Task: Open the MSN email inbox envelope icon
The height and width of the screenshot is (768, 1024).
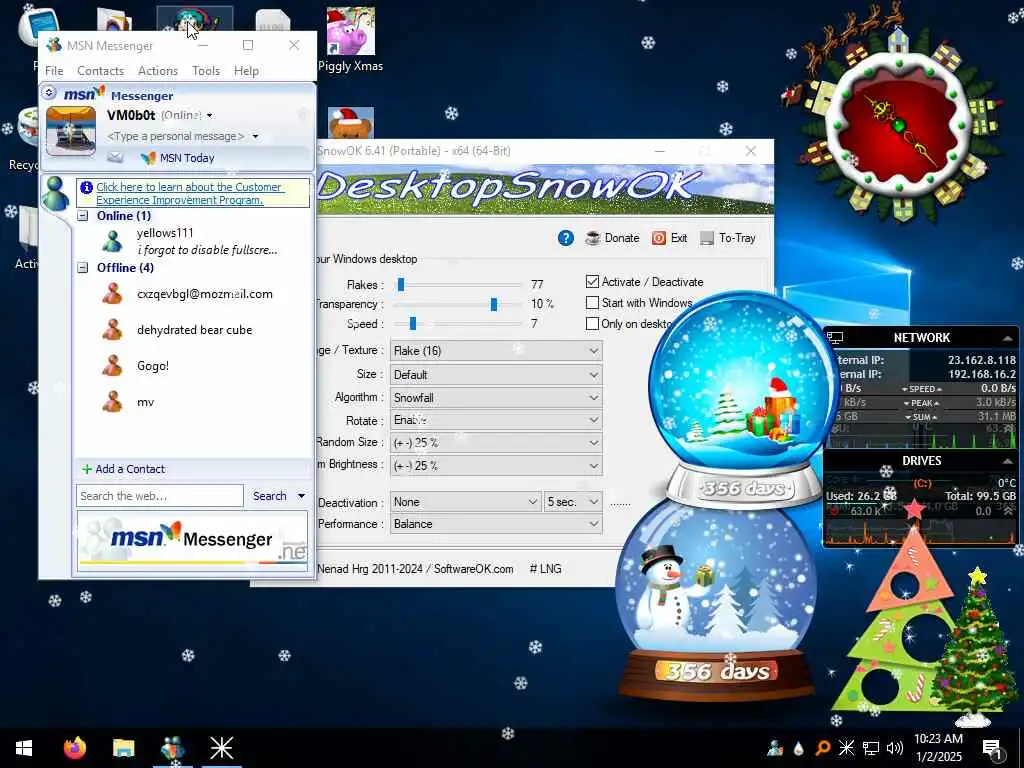Action: pos(115,157)
